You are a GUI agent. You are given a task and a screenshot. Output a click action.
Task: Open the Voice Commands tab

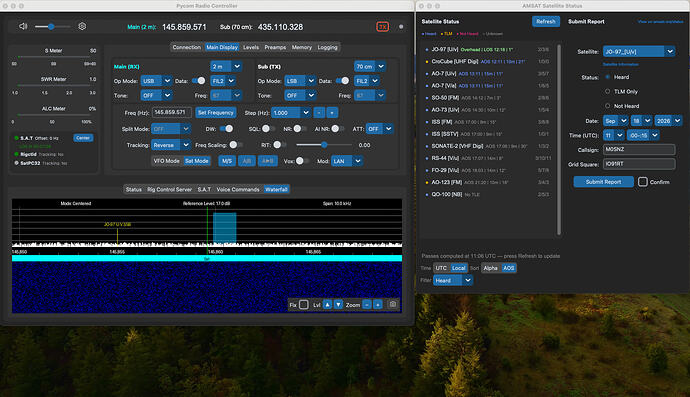[238, 189]
